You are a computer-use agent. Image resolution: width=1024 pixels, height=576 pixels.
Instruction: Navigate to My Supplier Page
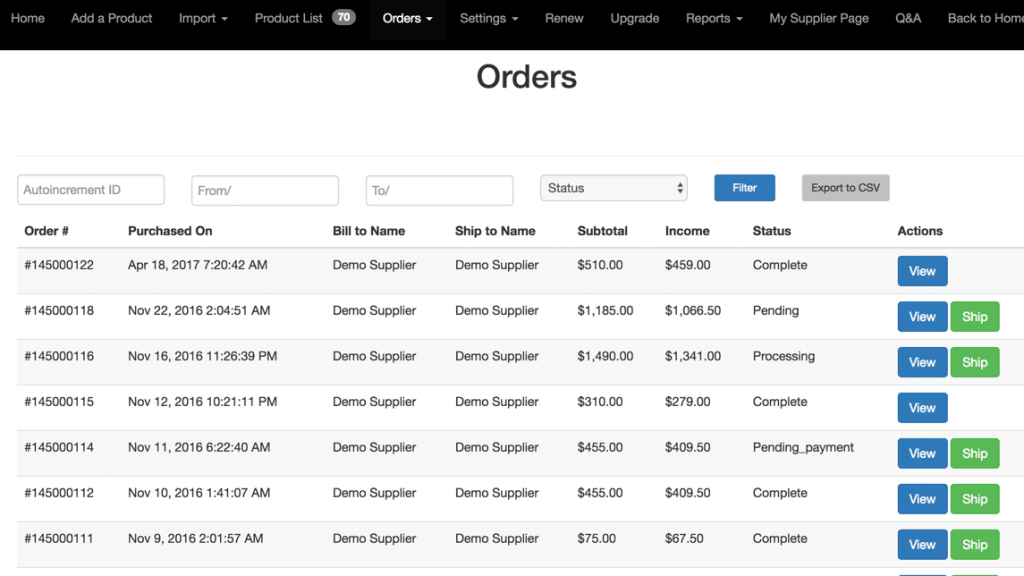click(818, 18)
